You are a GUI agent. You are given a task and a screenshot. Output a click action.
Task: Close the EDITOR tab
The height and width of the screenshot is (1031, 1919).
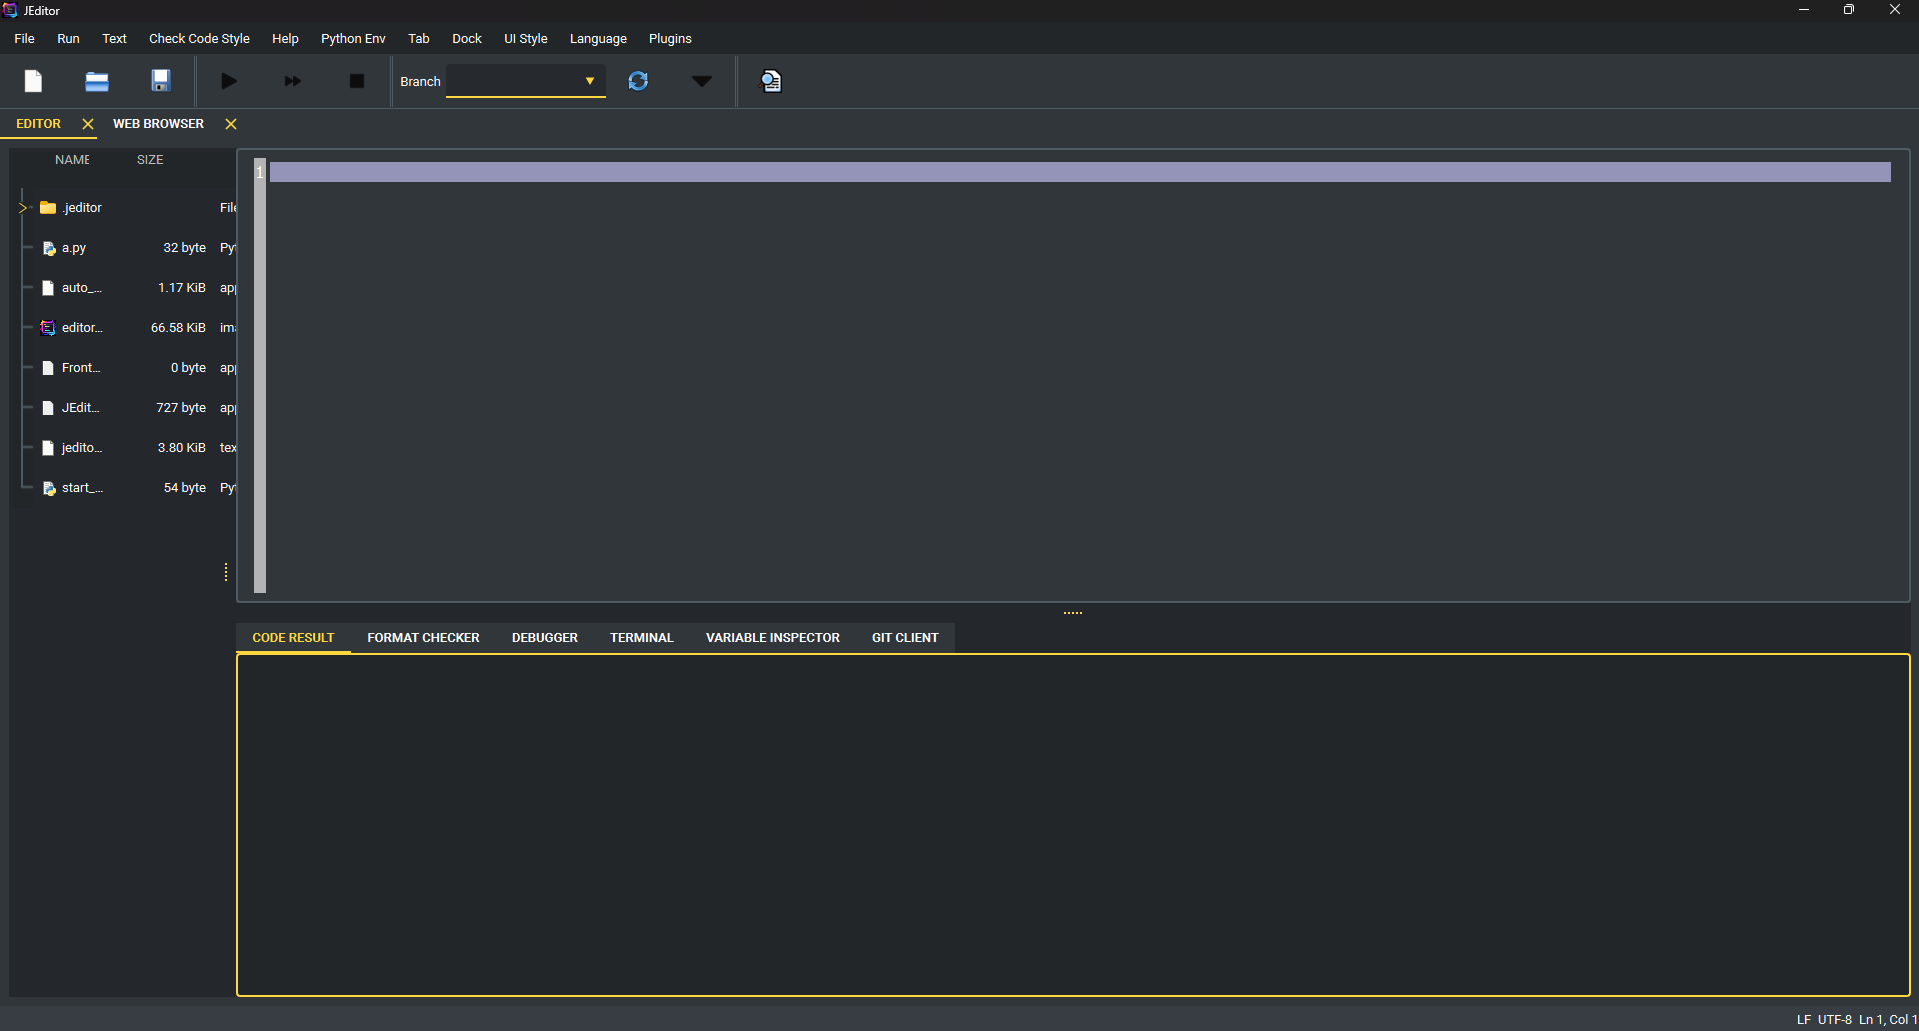pyautogui.click(x=88, y=124)
